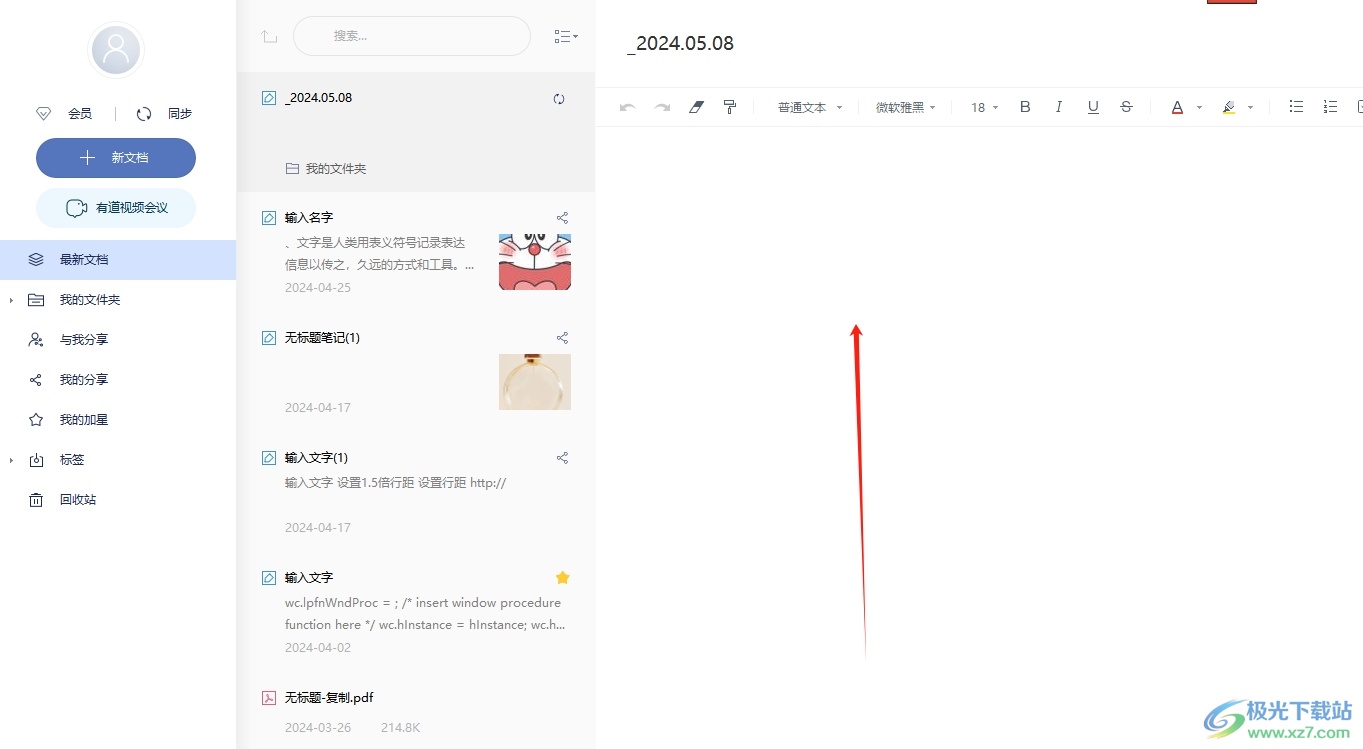The width and height of the screenshot is (1363, 749).
Task: Expand the 标签 tree arrow
Action: click(11, 460)
